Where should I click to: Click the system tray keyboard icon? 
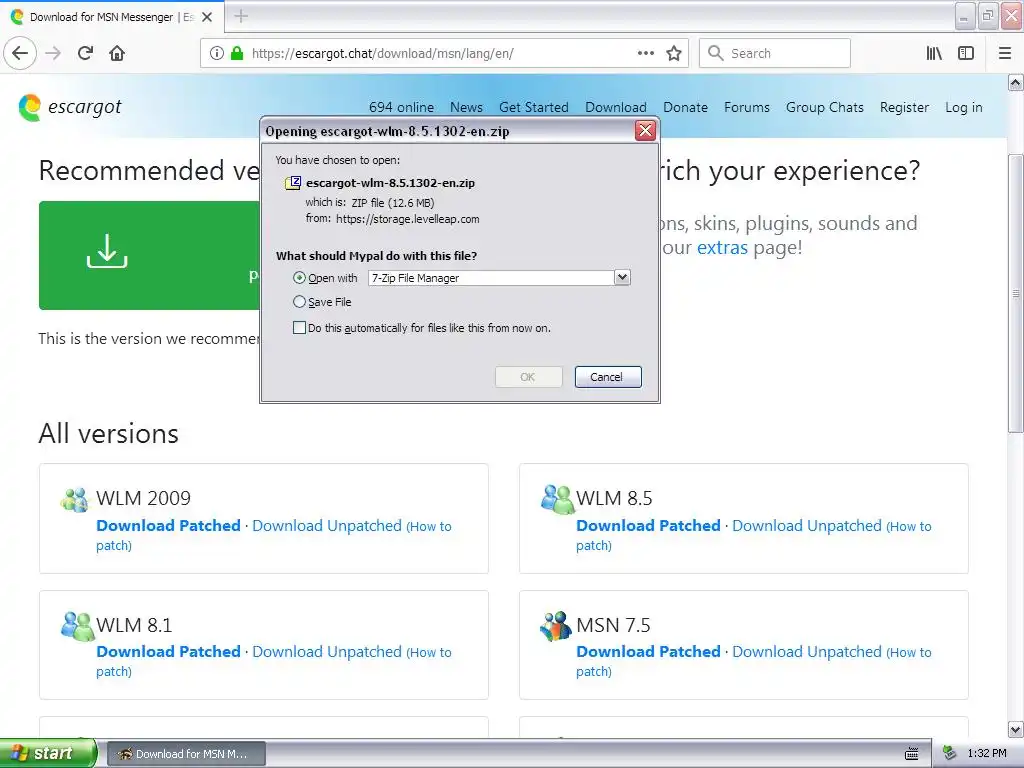click(x=912, y=754)
